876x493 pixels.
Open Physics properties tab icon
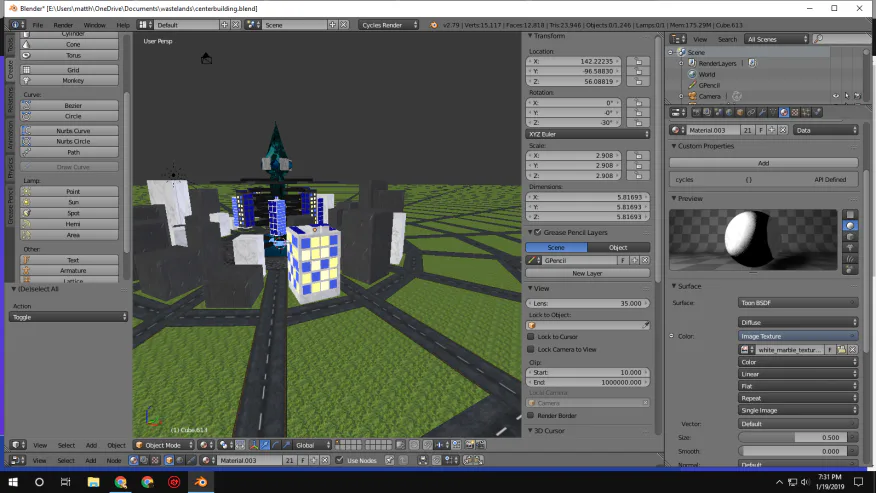(x=817, y=112)
